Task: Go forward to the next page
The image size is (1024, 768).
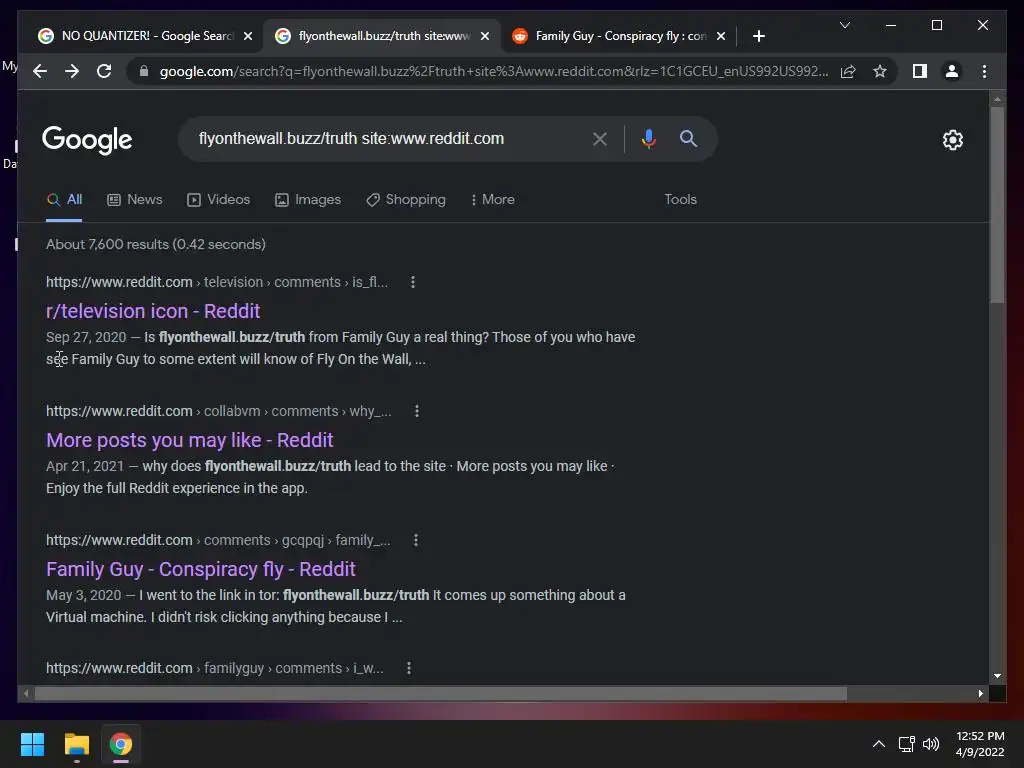Action: tap(72, 71)
